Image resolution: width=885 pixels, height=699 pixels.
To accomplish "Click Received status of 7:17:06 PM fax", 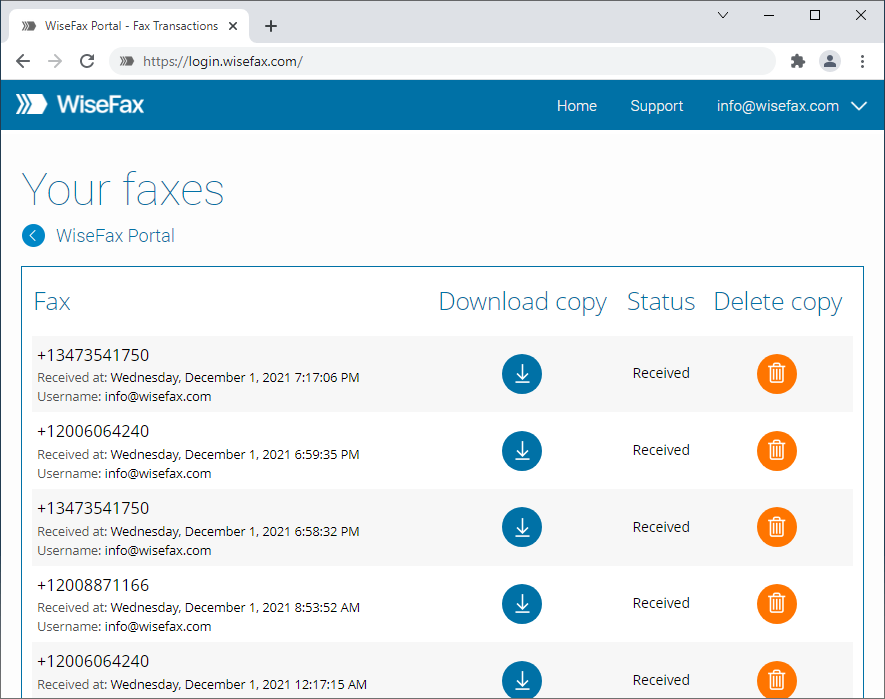I will pos(661,373).
